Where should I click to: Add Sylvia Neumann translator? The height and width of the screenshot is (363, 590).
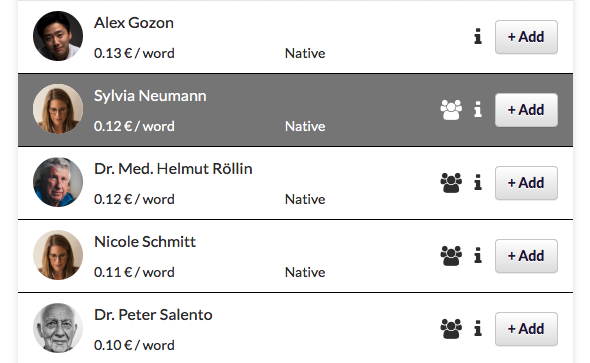(x=526, y=110)
